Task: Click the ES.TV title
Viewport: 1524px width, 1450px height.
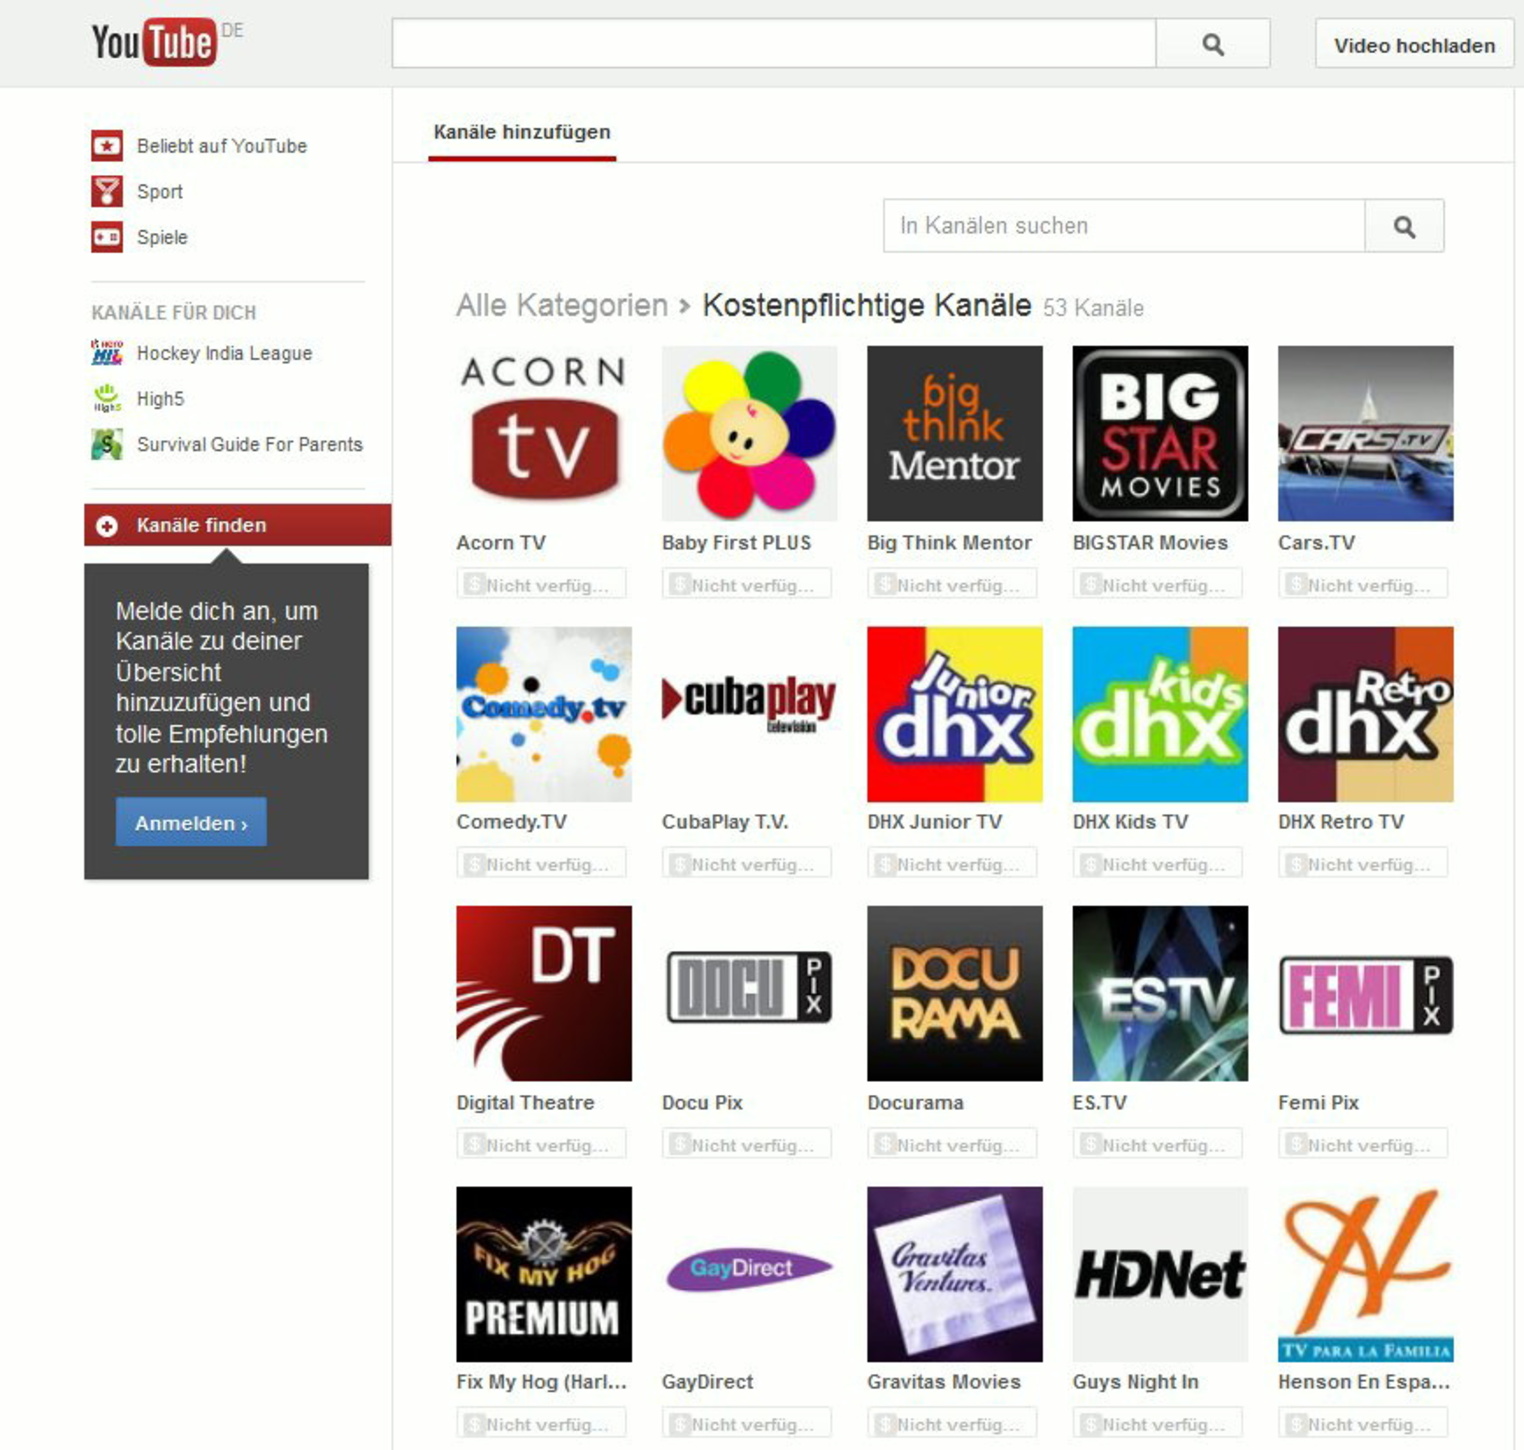Action: [1099, 1103]
